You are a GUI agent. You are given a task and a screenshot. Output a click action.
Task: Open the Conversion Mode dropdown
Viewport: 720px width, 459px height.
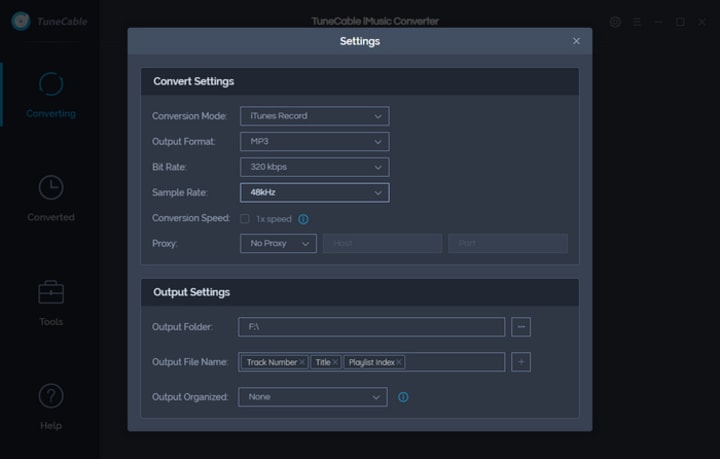tap(315, 116)
